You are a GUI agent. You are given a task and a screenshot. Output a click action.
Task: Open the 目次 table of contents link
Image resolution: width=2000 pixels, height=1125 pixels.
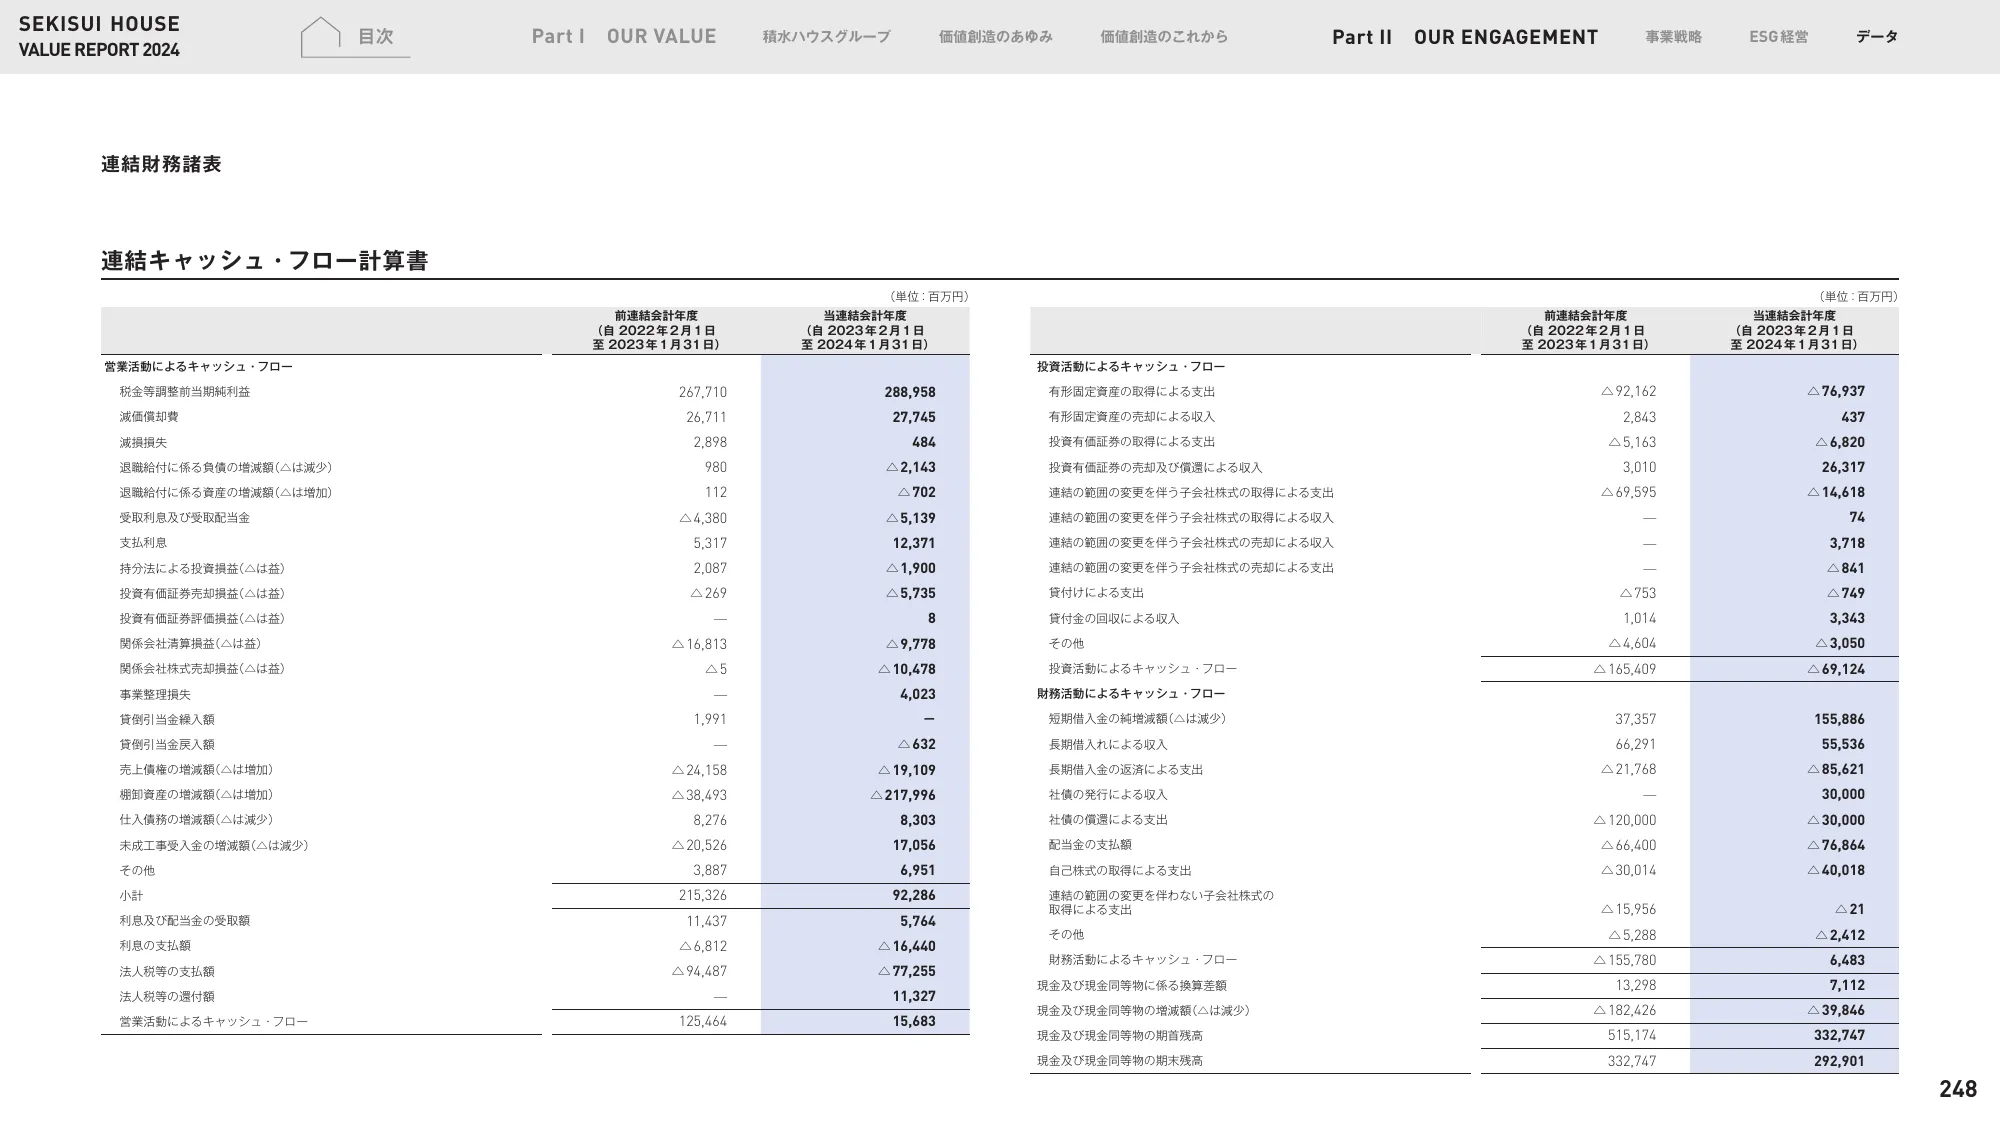point(376,37)
